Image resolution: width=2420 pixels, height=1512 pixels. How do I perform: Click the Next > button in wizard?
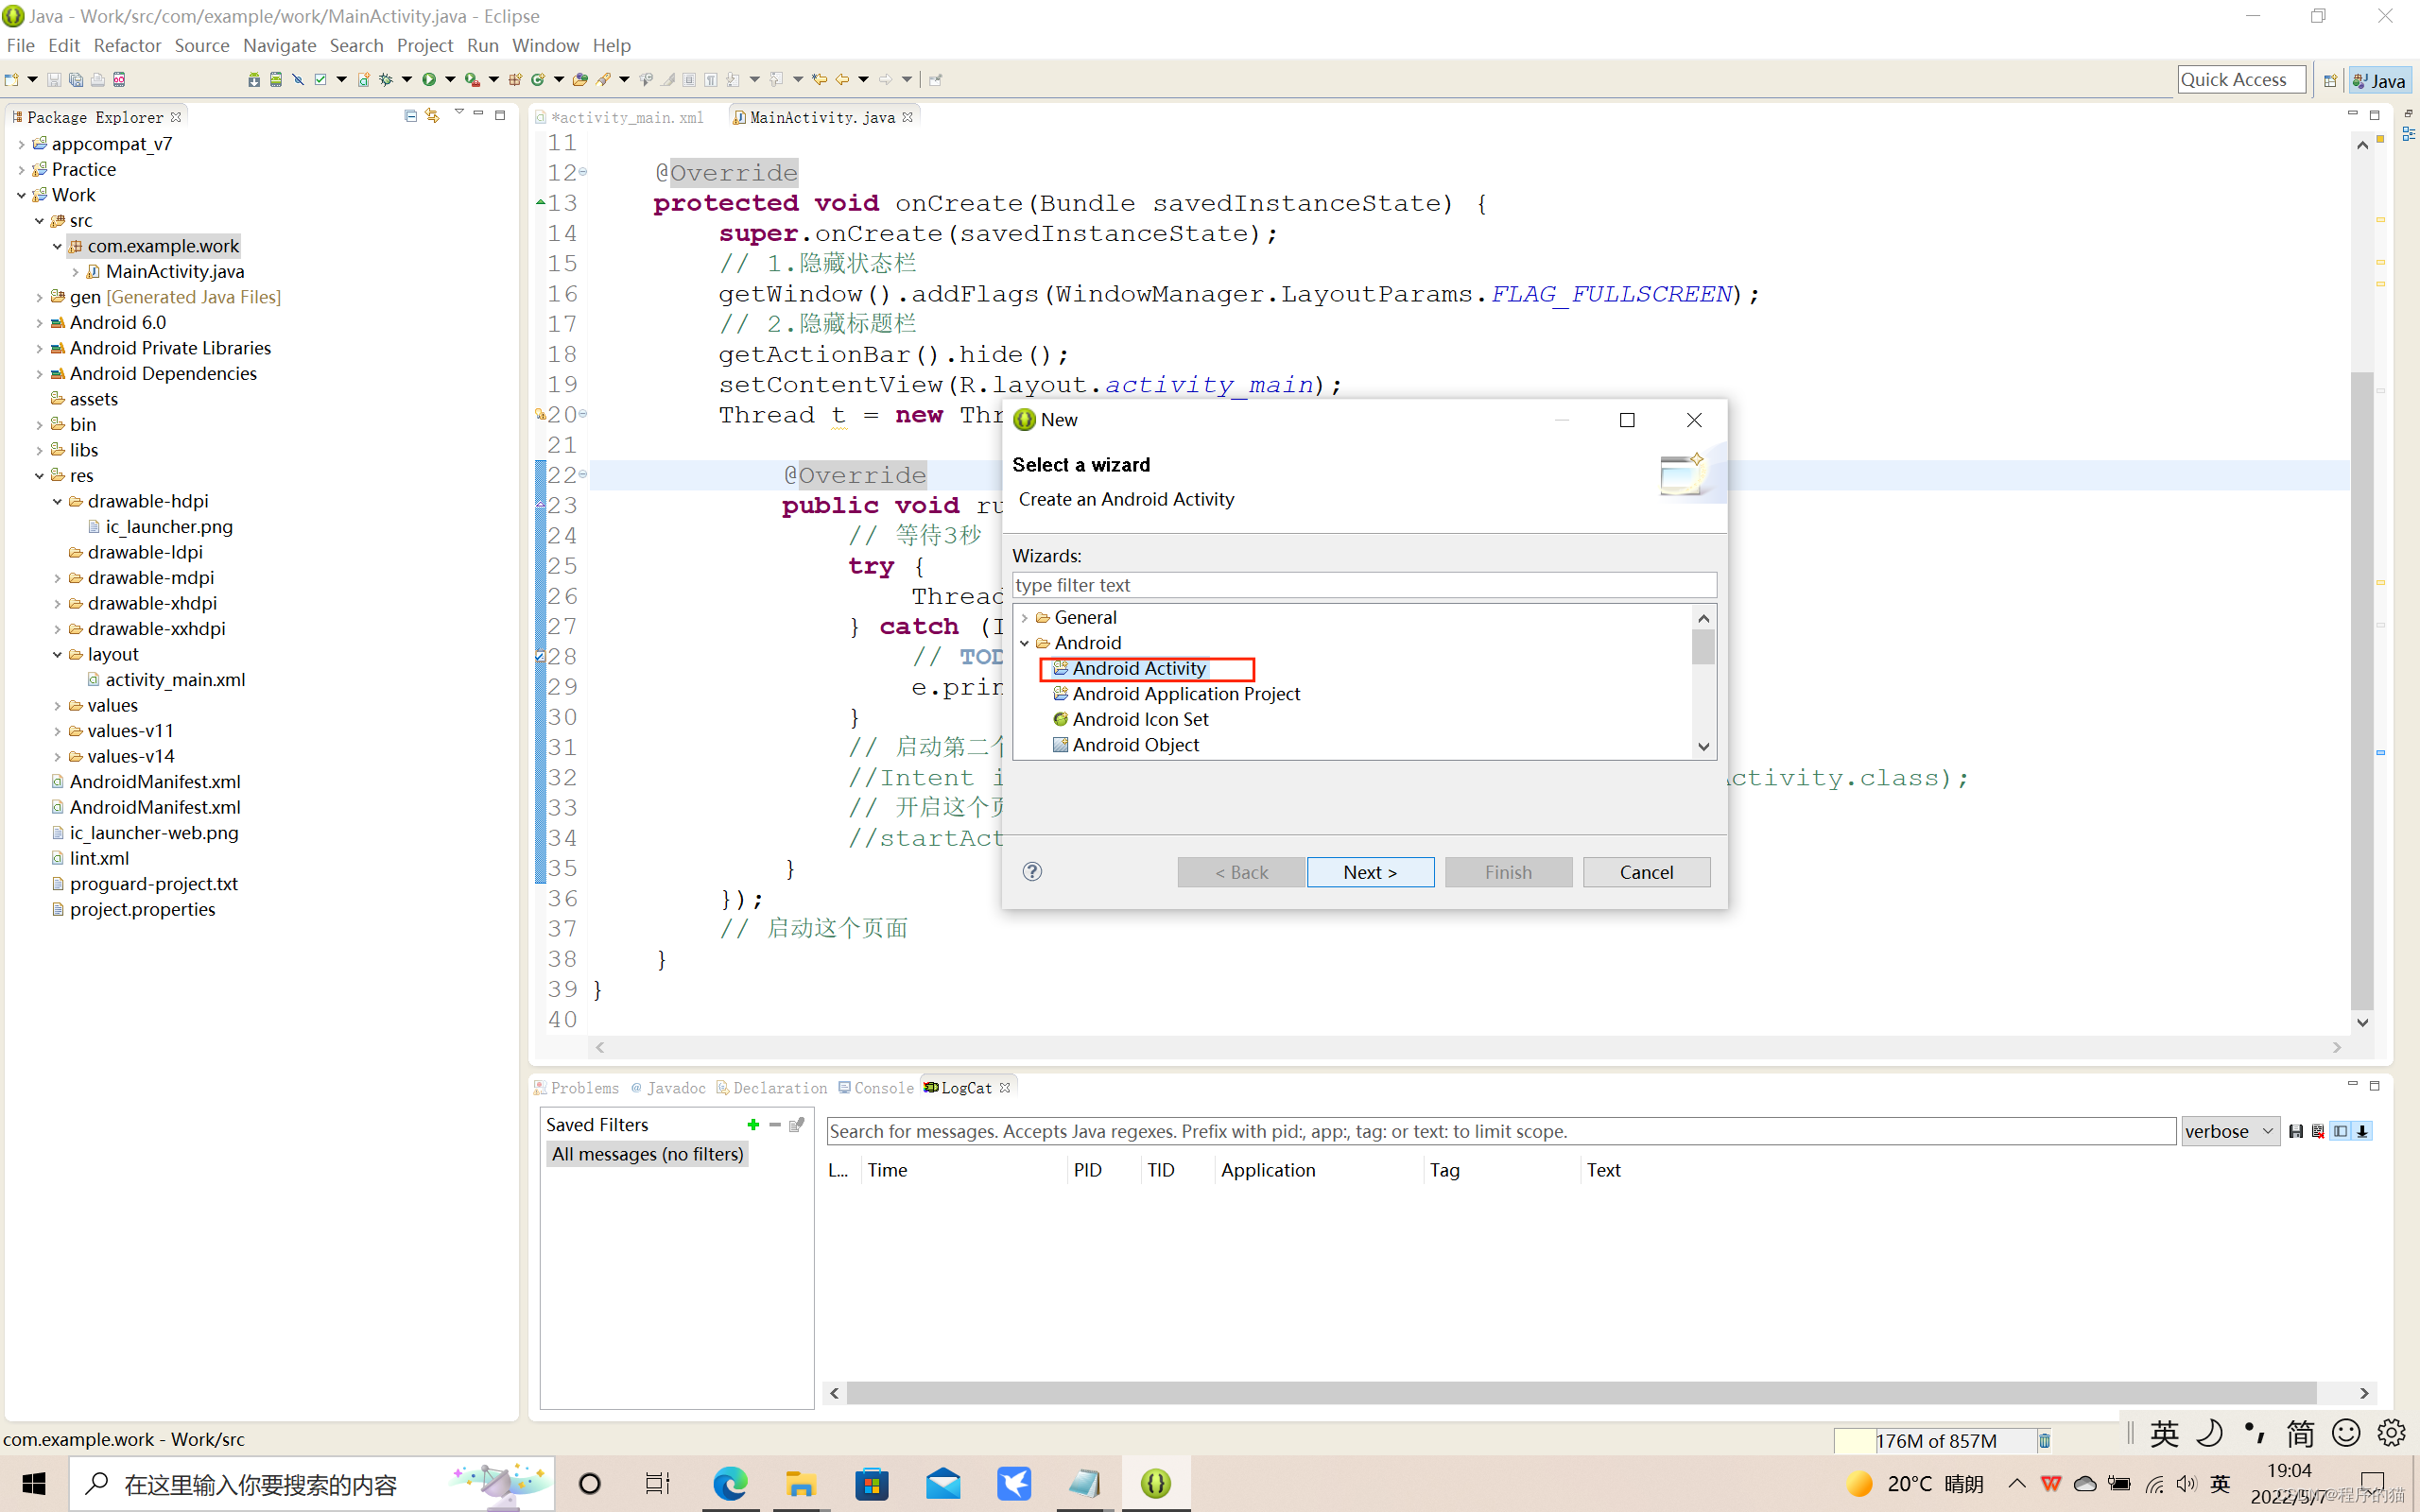1370,872
